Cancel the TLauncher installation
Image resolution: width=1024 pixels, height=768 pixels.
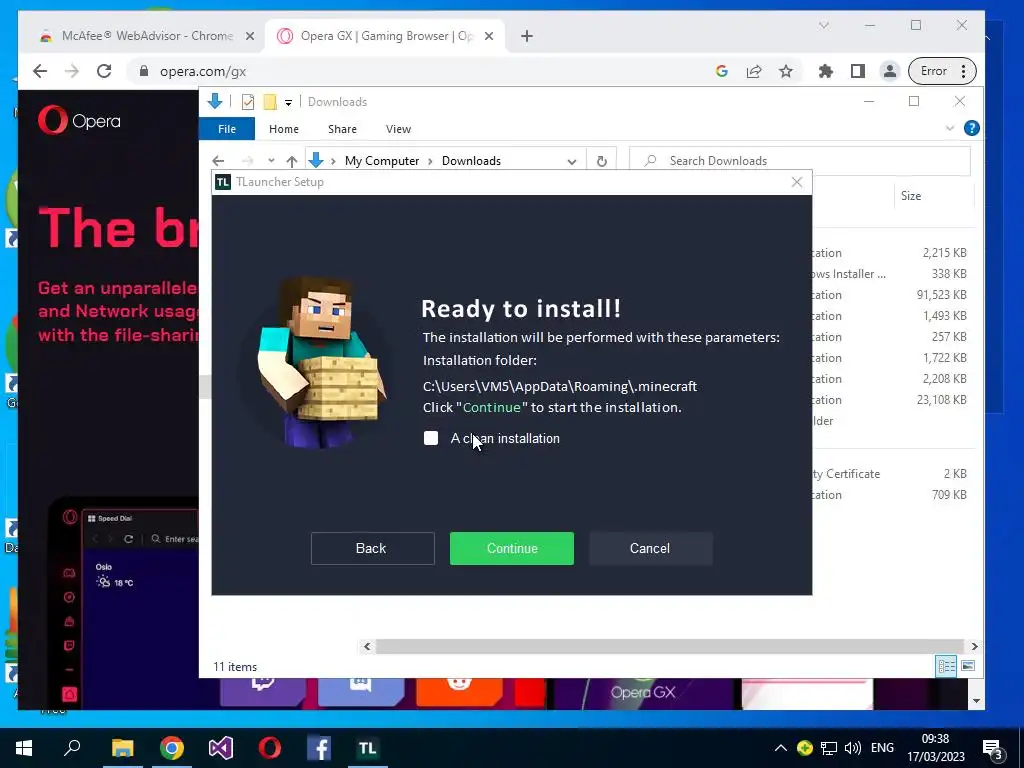(x=650, y=548)
